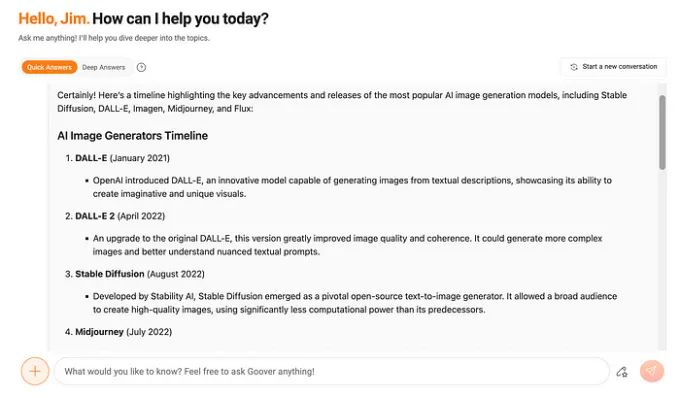Switch to Quick Answers mode
The height and width of the screenshot is (398, 680).
pyautogui.click(x=49, y=67)
